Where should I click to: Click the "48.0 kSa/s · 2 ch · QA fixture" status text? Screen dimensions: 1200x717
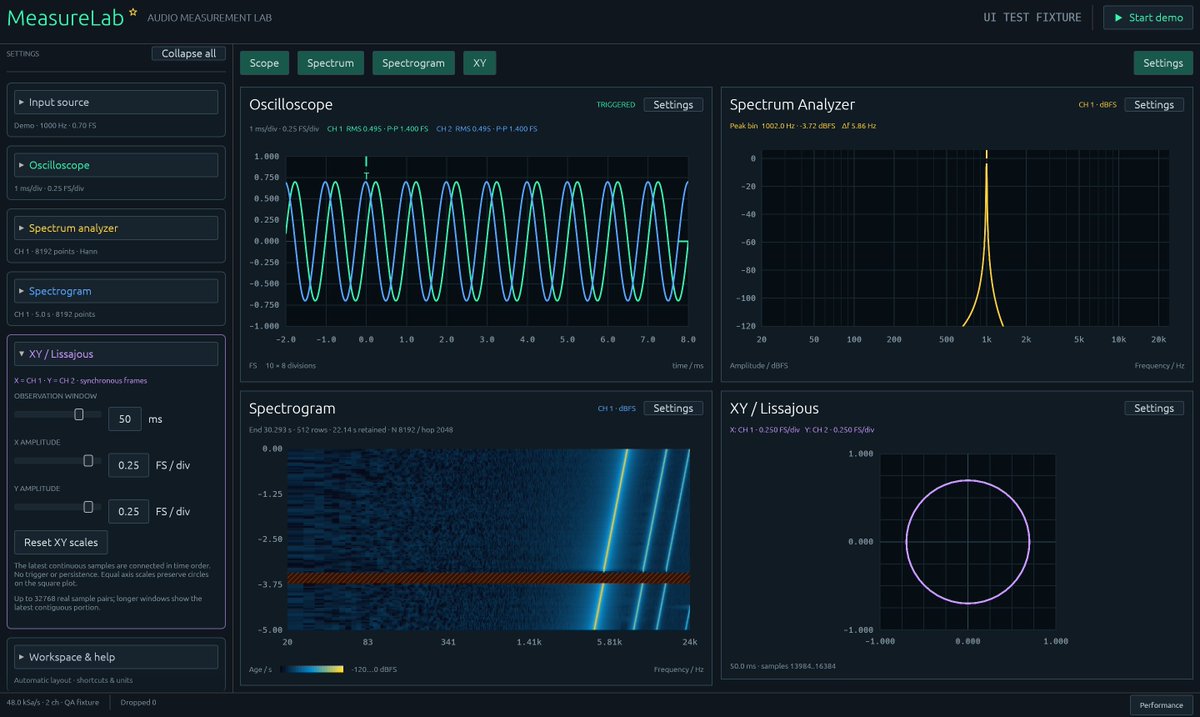click(x=55, y=703)
